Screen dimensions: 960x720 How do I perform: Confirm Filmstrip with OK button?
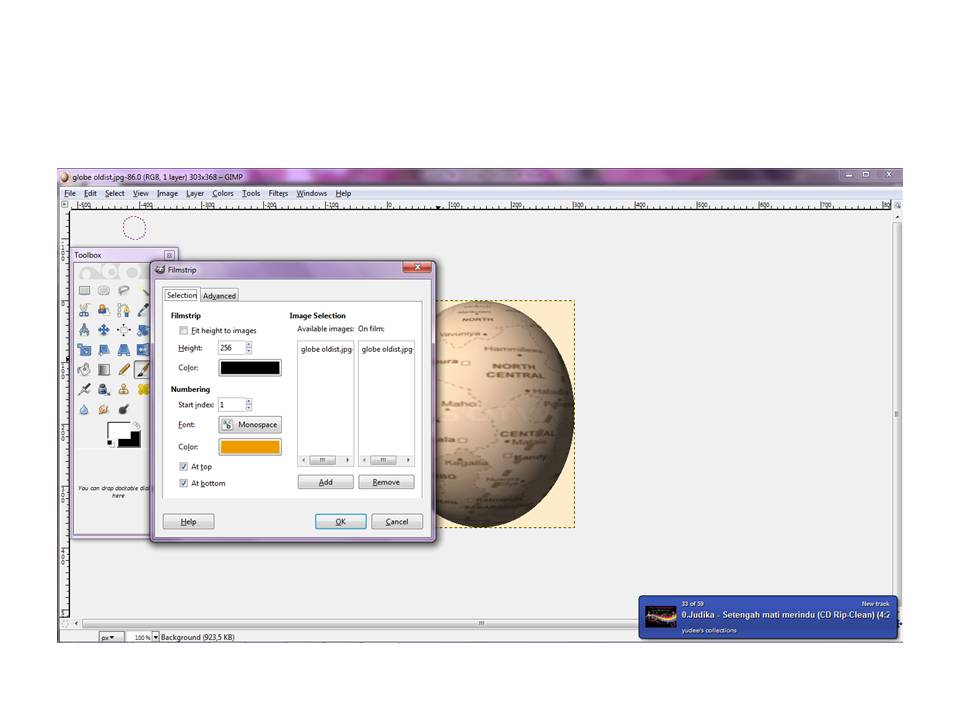[x=340, y=522]
